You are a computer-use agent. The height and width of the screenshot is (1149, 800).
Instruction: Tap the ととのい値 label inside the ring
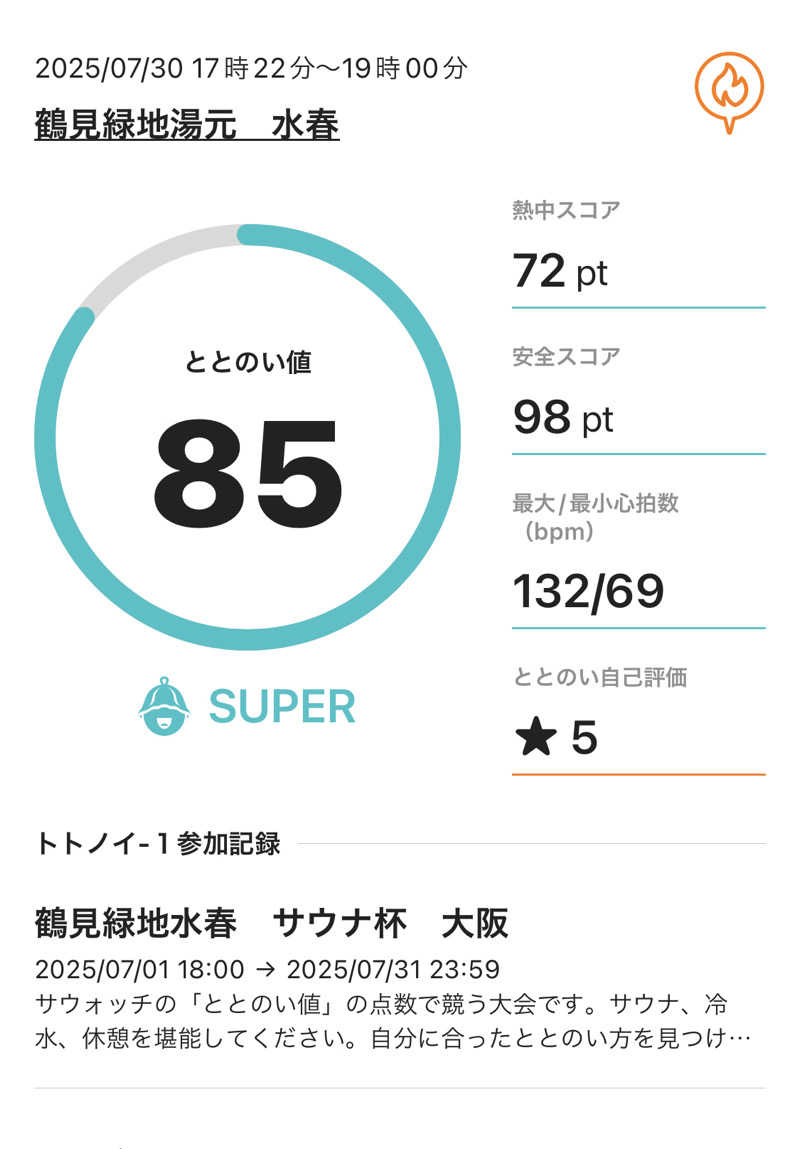pyautogui.click(x=248, y=362)
